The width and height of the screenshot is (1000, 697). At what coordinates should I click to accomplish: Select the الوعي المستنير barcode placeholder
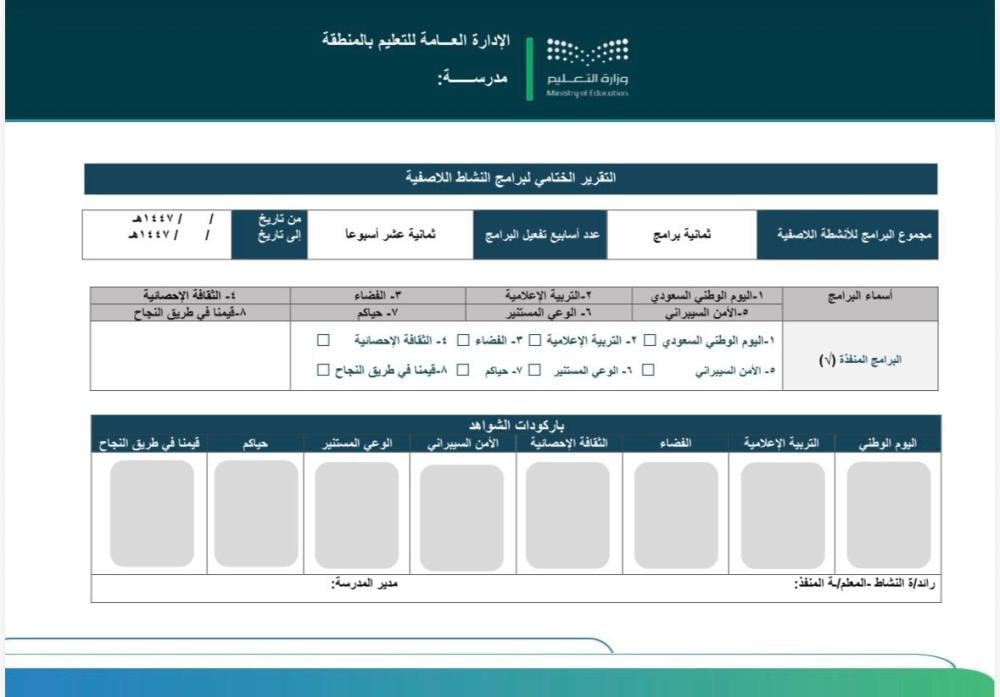click(x=356, y=515)
